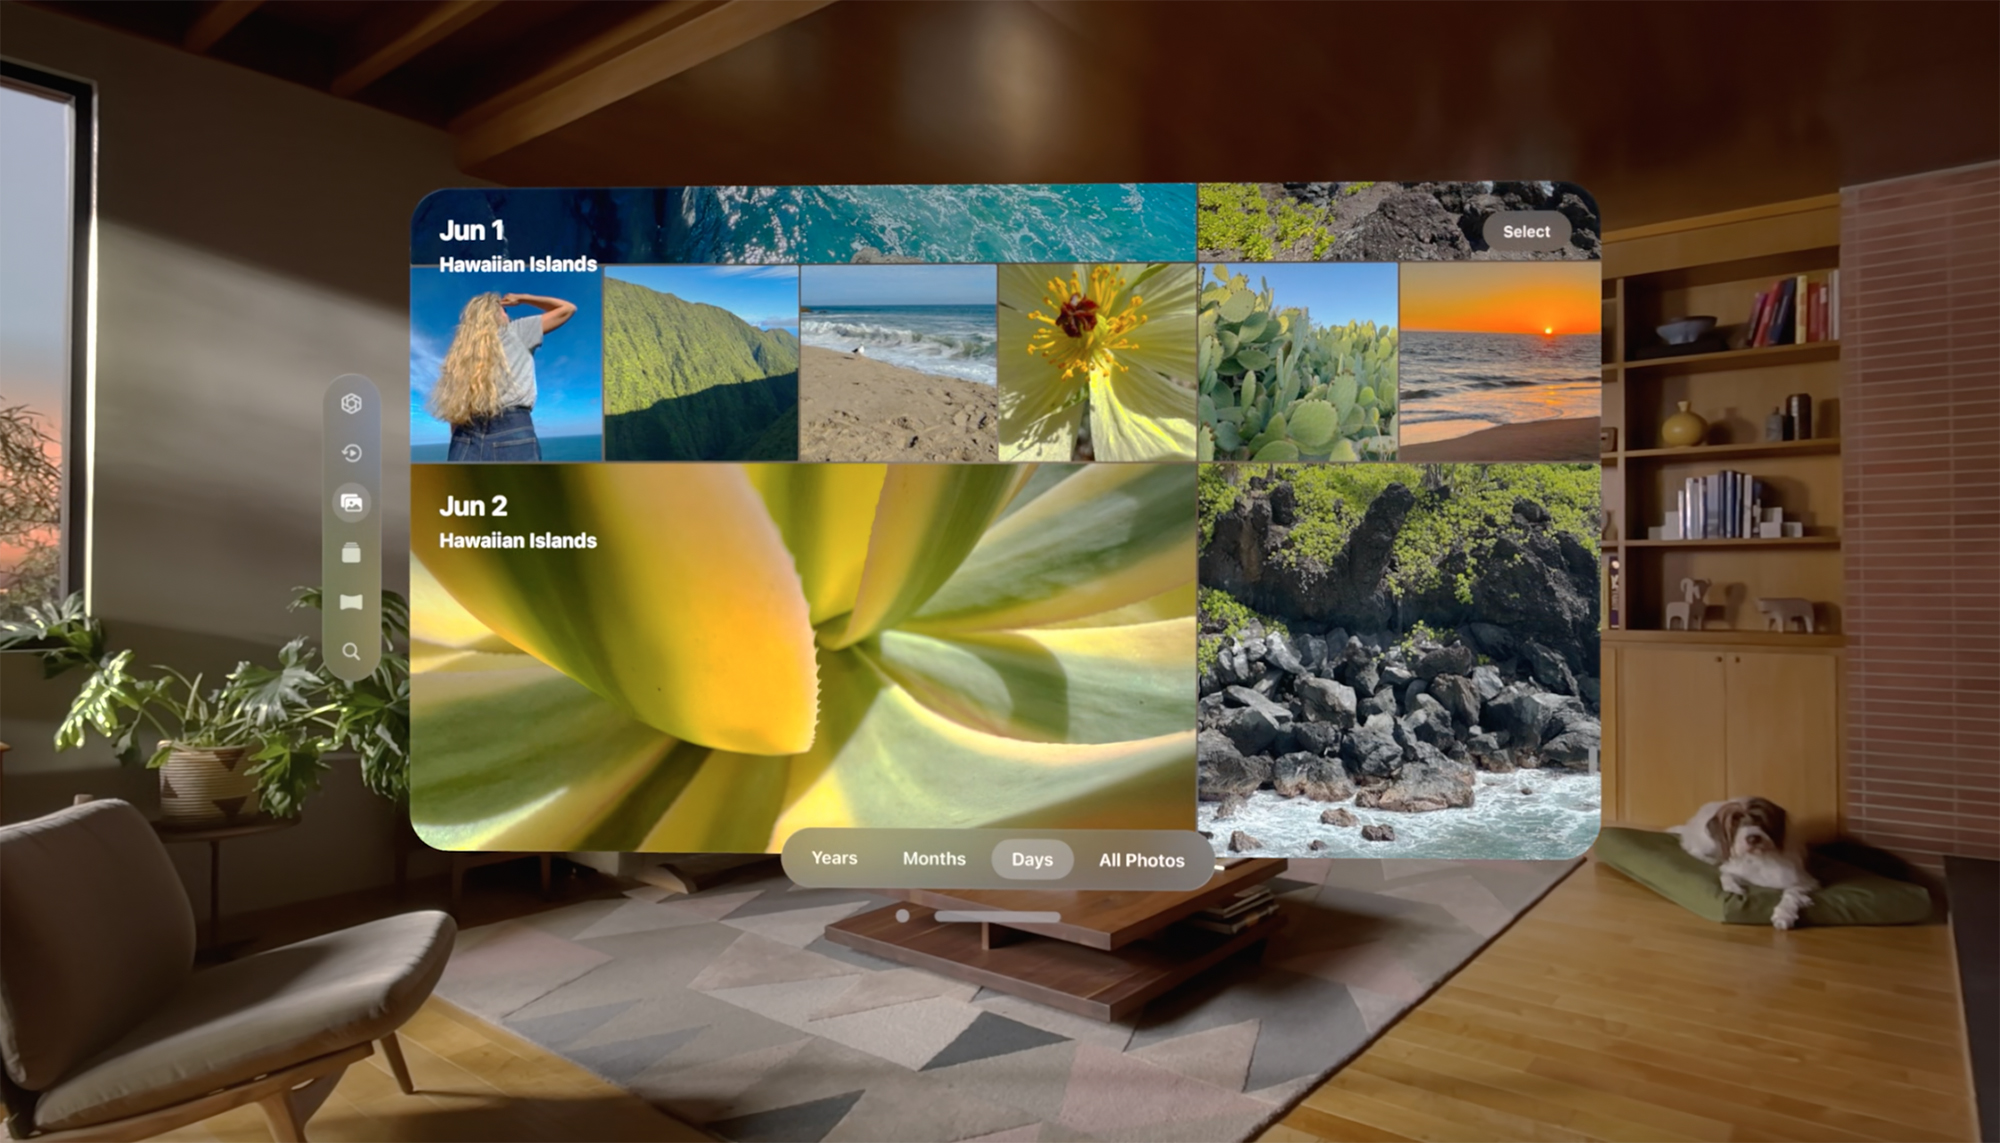Image resolution: width=2000 pixels, height=1143 pixels.
Task: Click the Photos library icon in sidebar
Action: (353, 503)
